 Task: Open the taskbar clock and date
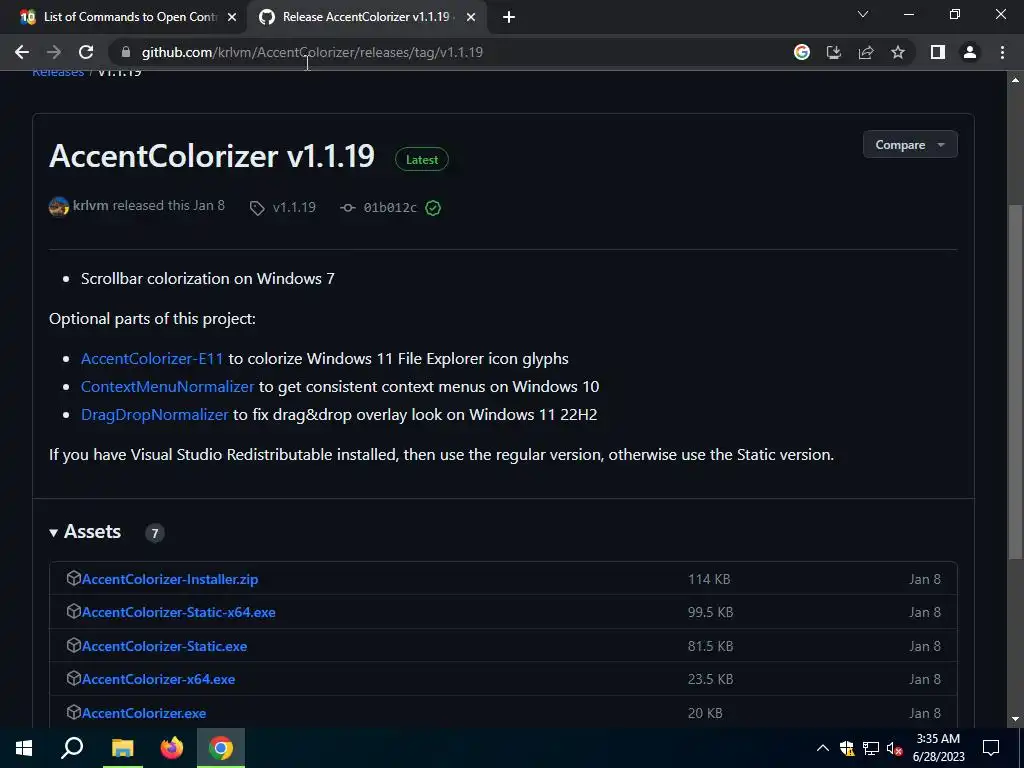[x=938, y=748]
